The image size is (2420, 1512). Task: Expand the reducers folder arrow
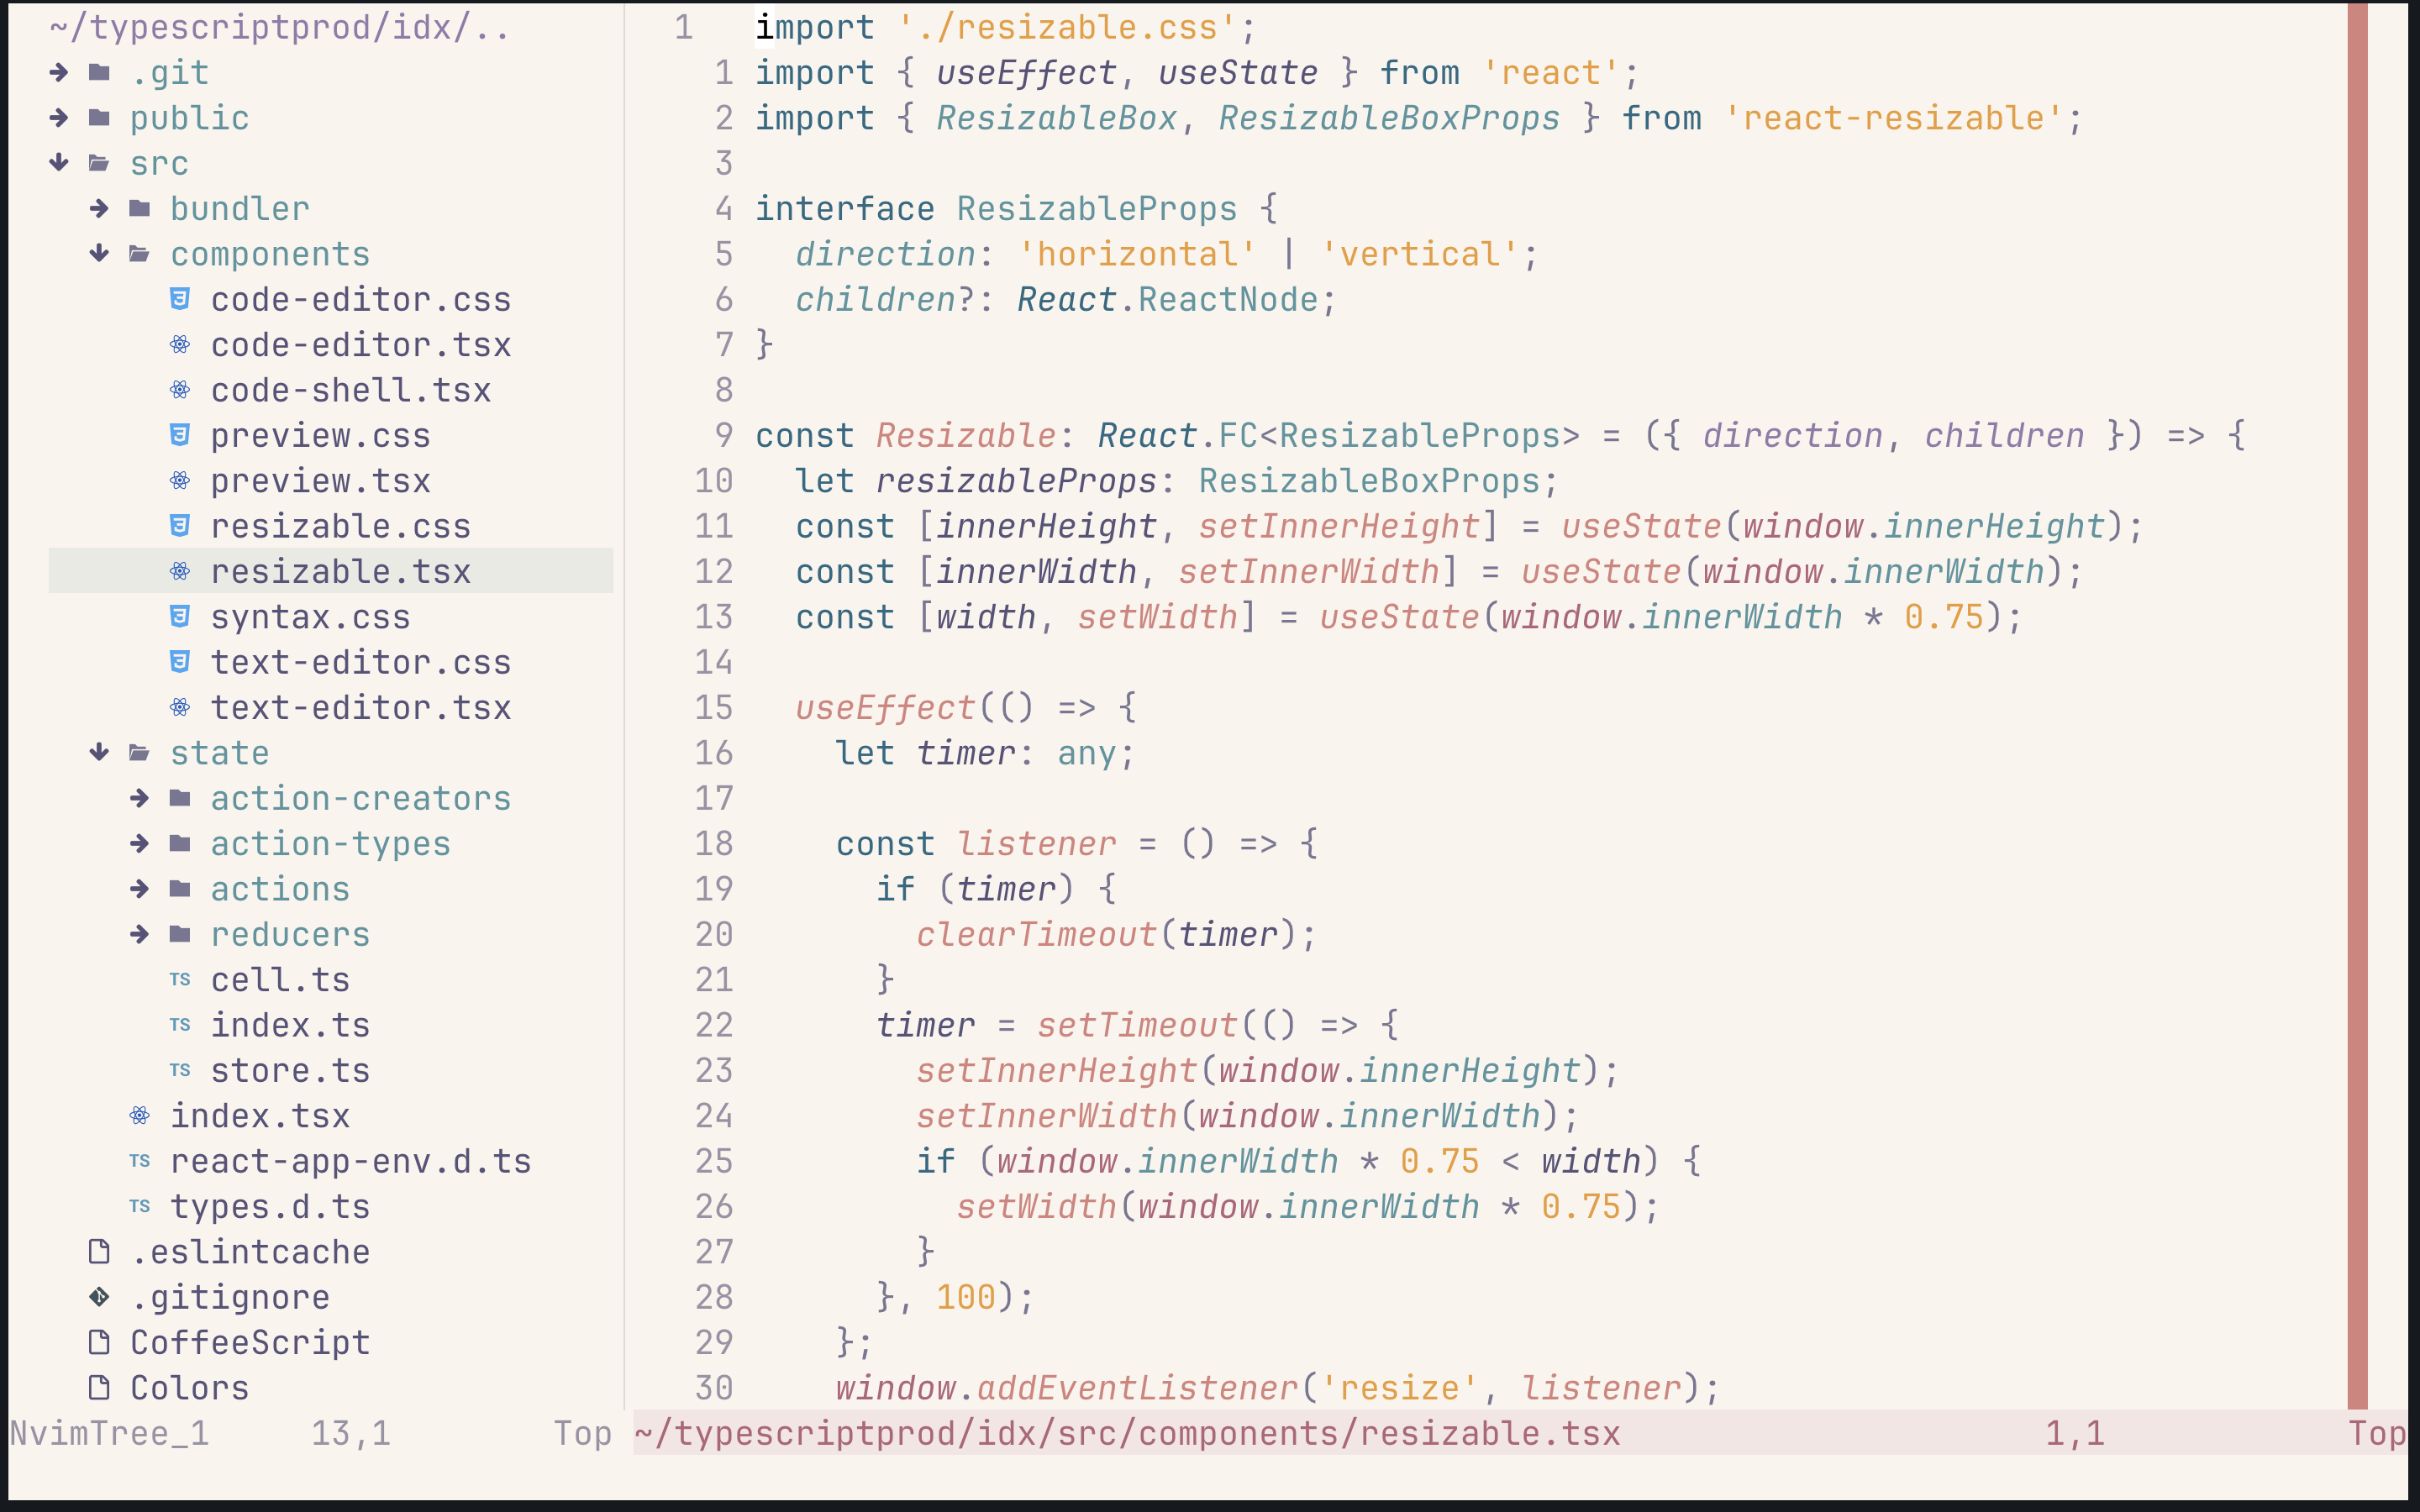point(140,934)
